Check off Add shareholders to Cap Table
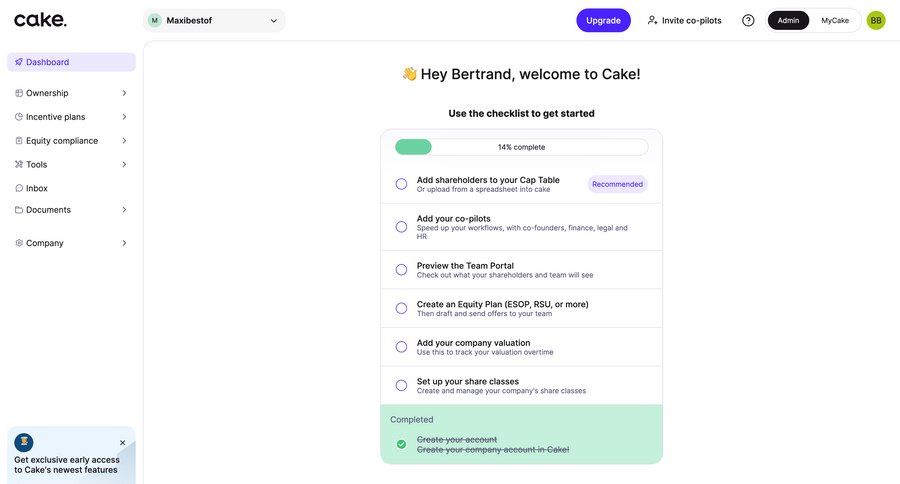The image size is (900, 484). point(401,184)
